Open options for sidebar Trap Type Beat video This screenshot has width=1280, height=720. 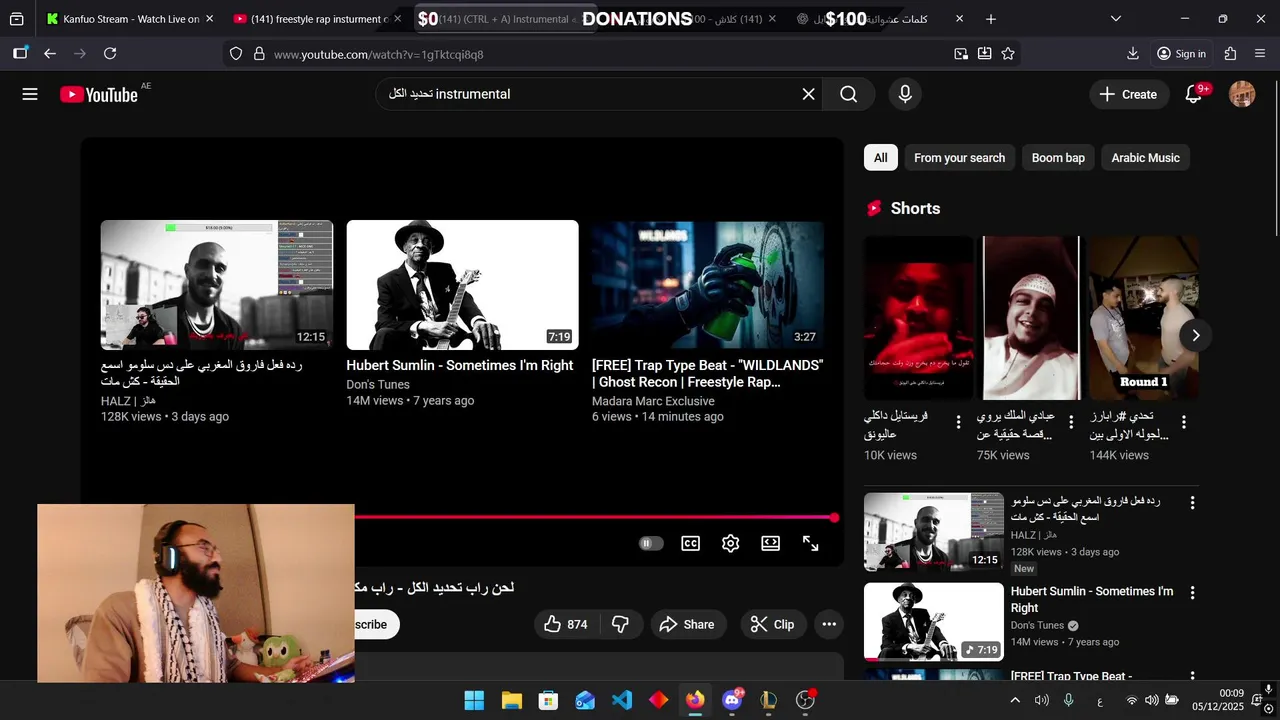[x=1192, y=677]
